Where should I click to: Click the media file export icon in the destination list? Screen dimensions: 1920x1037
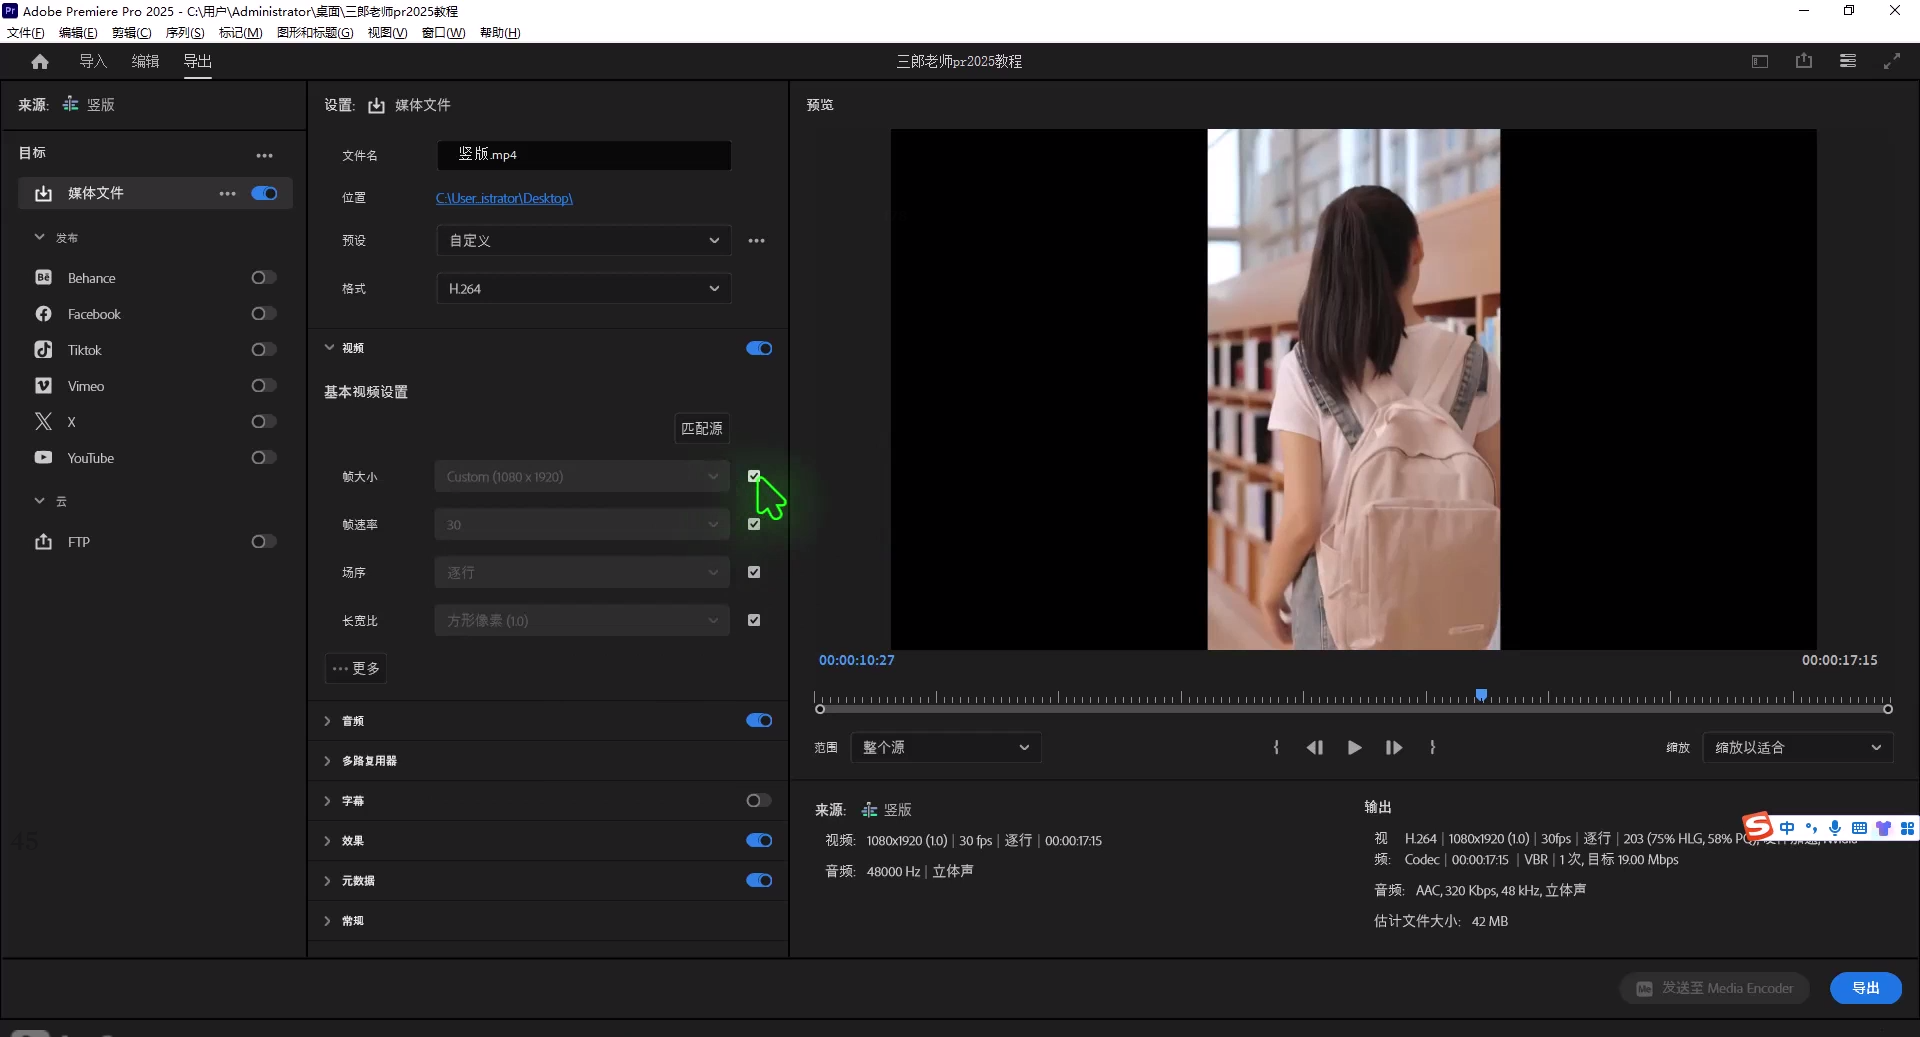click(x=43, y=194)
